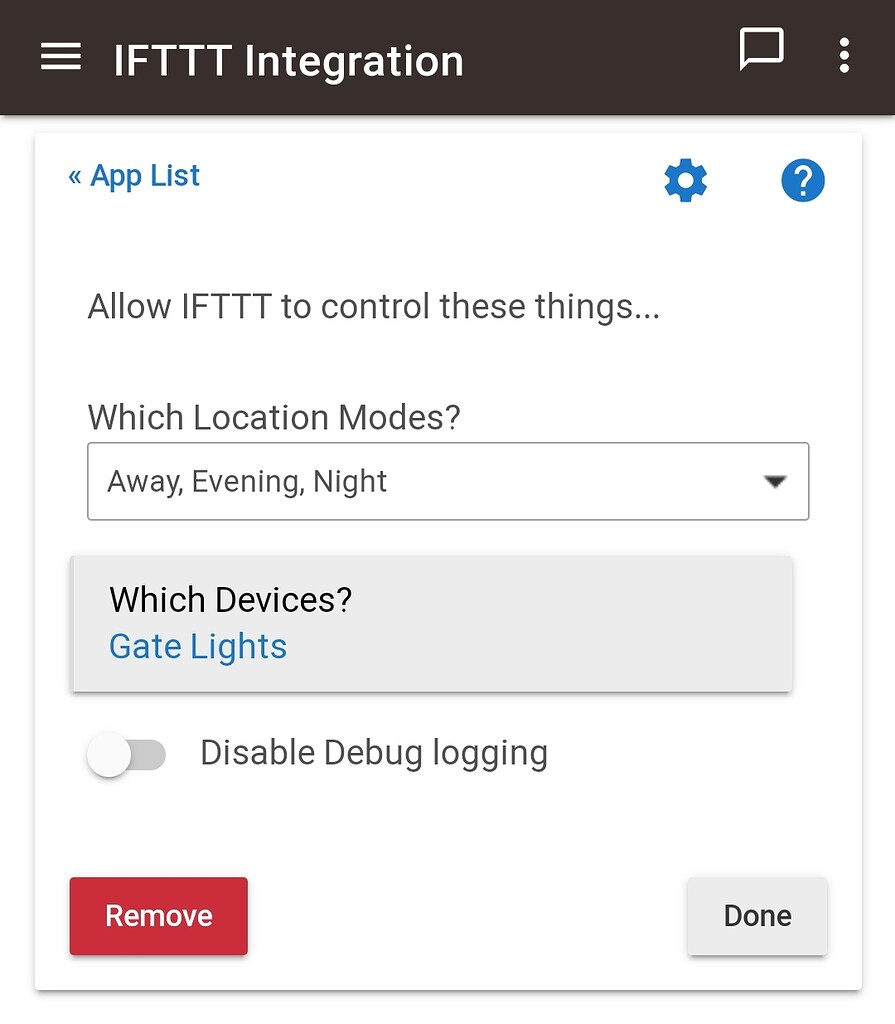The width and height of the screenshot is (895, 1024).
Task: Click the red Remove button
Action: tap(158, 915)
